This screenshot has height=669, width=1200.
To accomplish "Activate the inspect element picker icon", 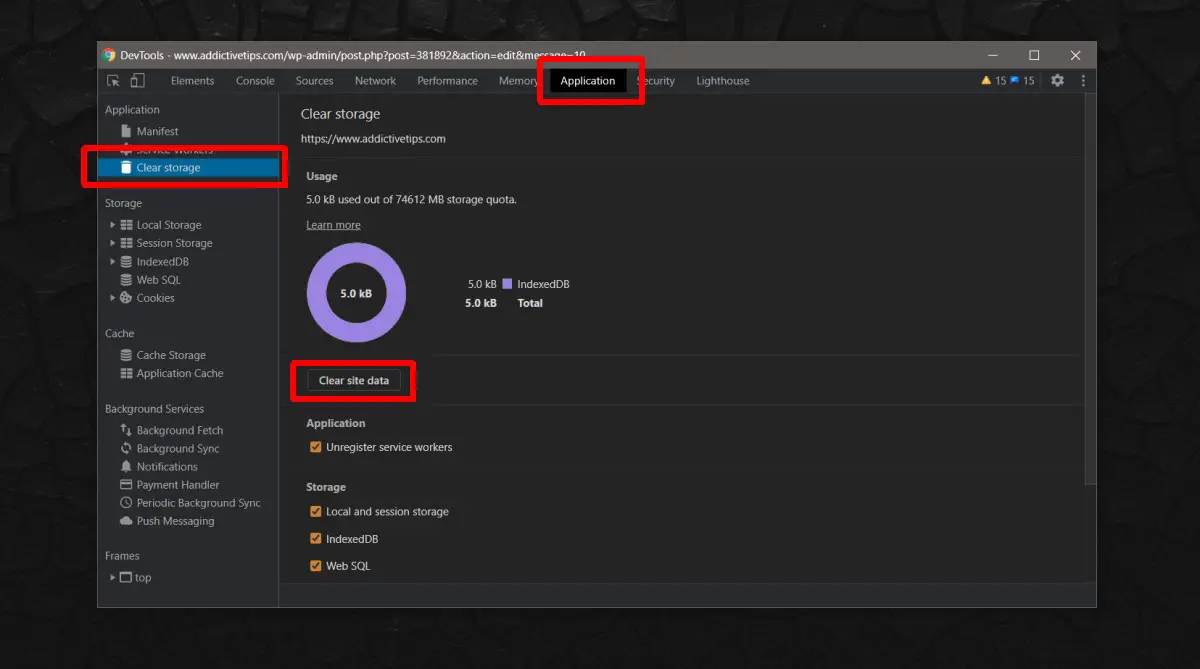I will coord(113,81).
